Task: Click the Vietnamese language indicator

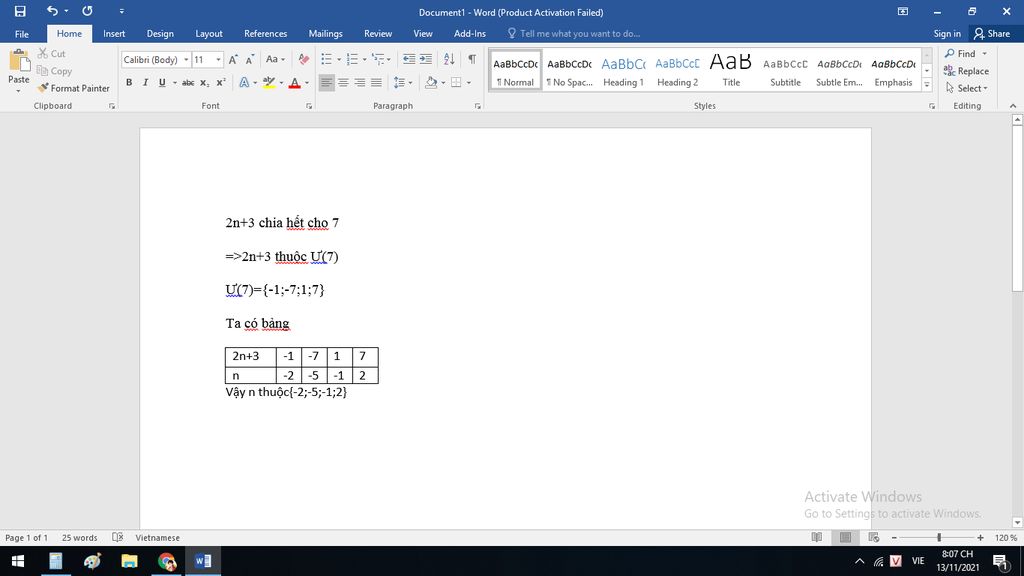Action: 157,537
